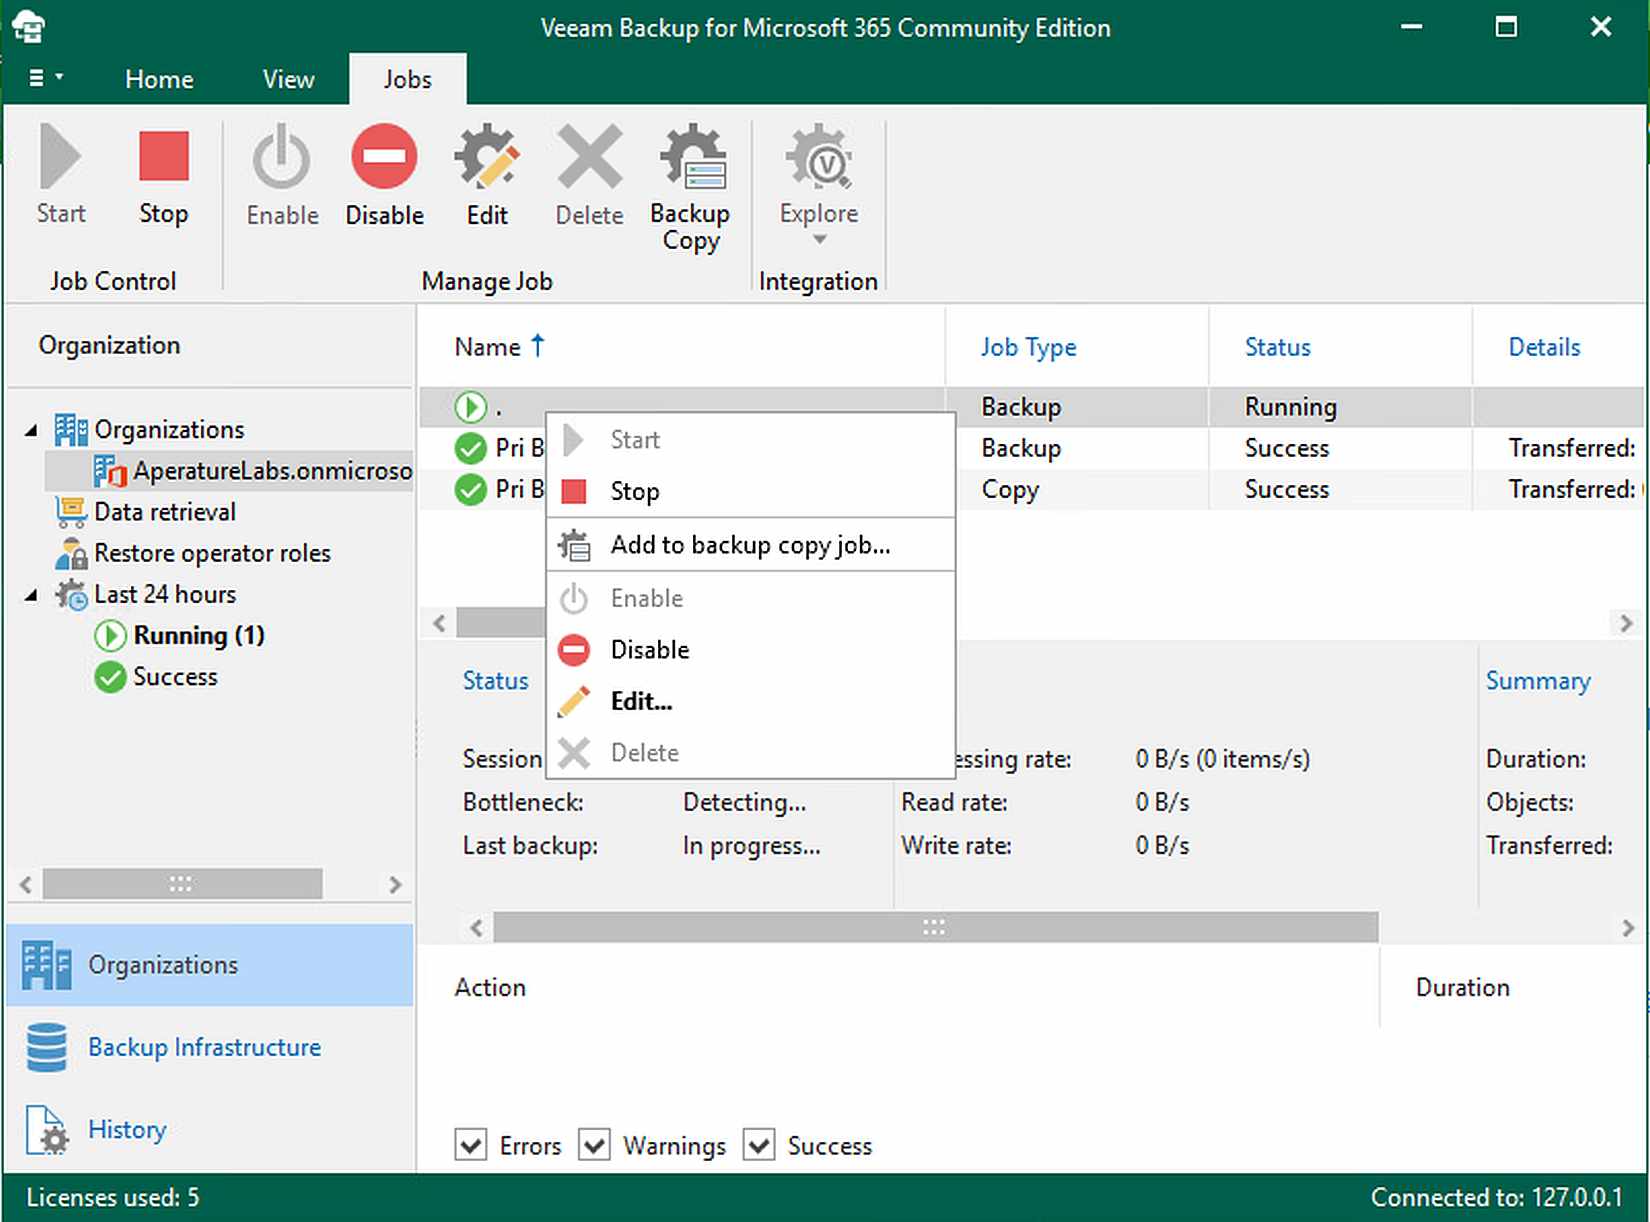Click the job list horizontal scrollbar thumb

click(x=500, y=622)
